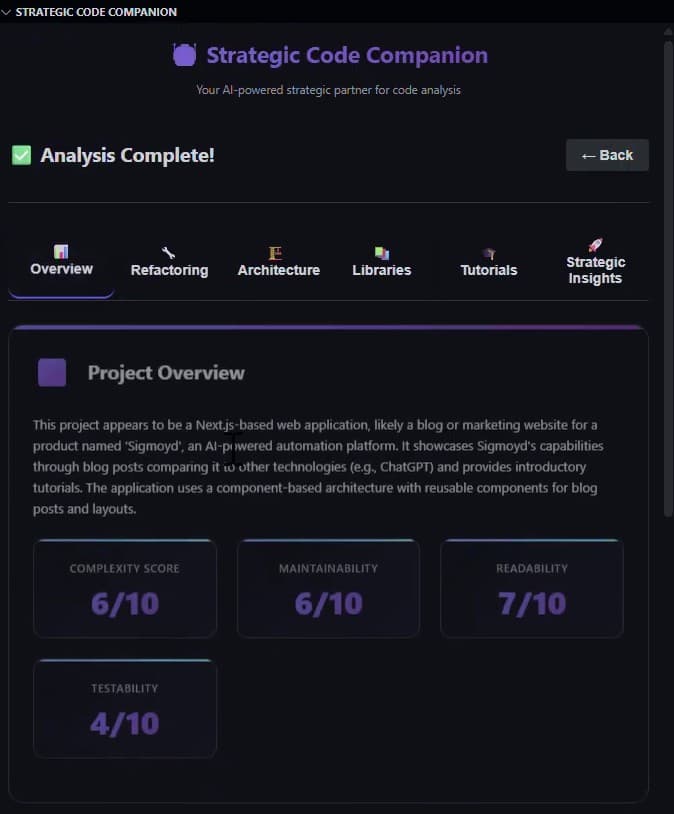Select the bar chart icon on Overview tab
674x814 pixels.
(61, 253)
